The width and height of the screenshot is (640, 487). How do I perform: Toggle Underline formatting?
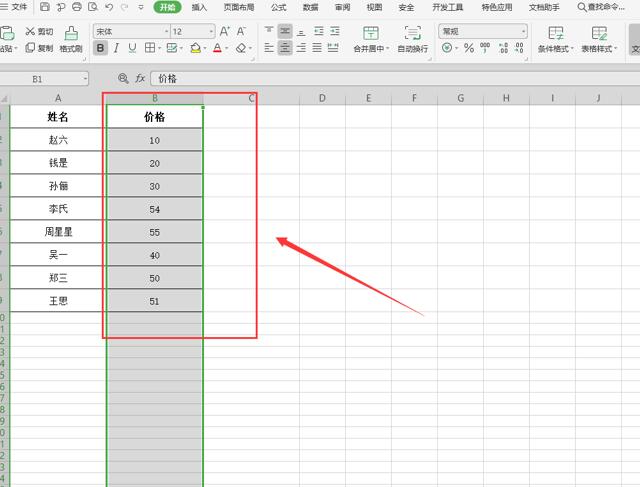tap(132, 48)
